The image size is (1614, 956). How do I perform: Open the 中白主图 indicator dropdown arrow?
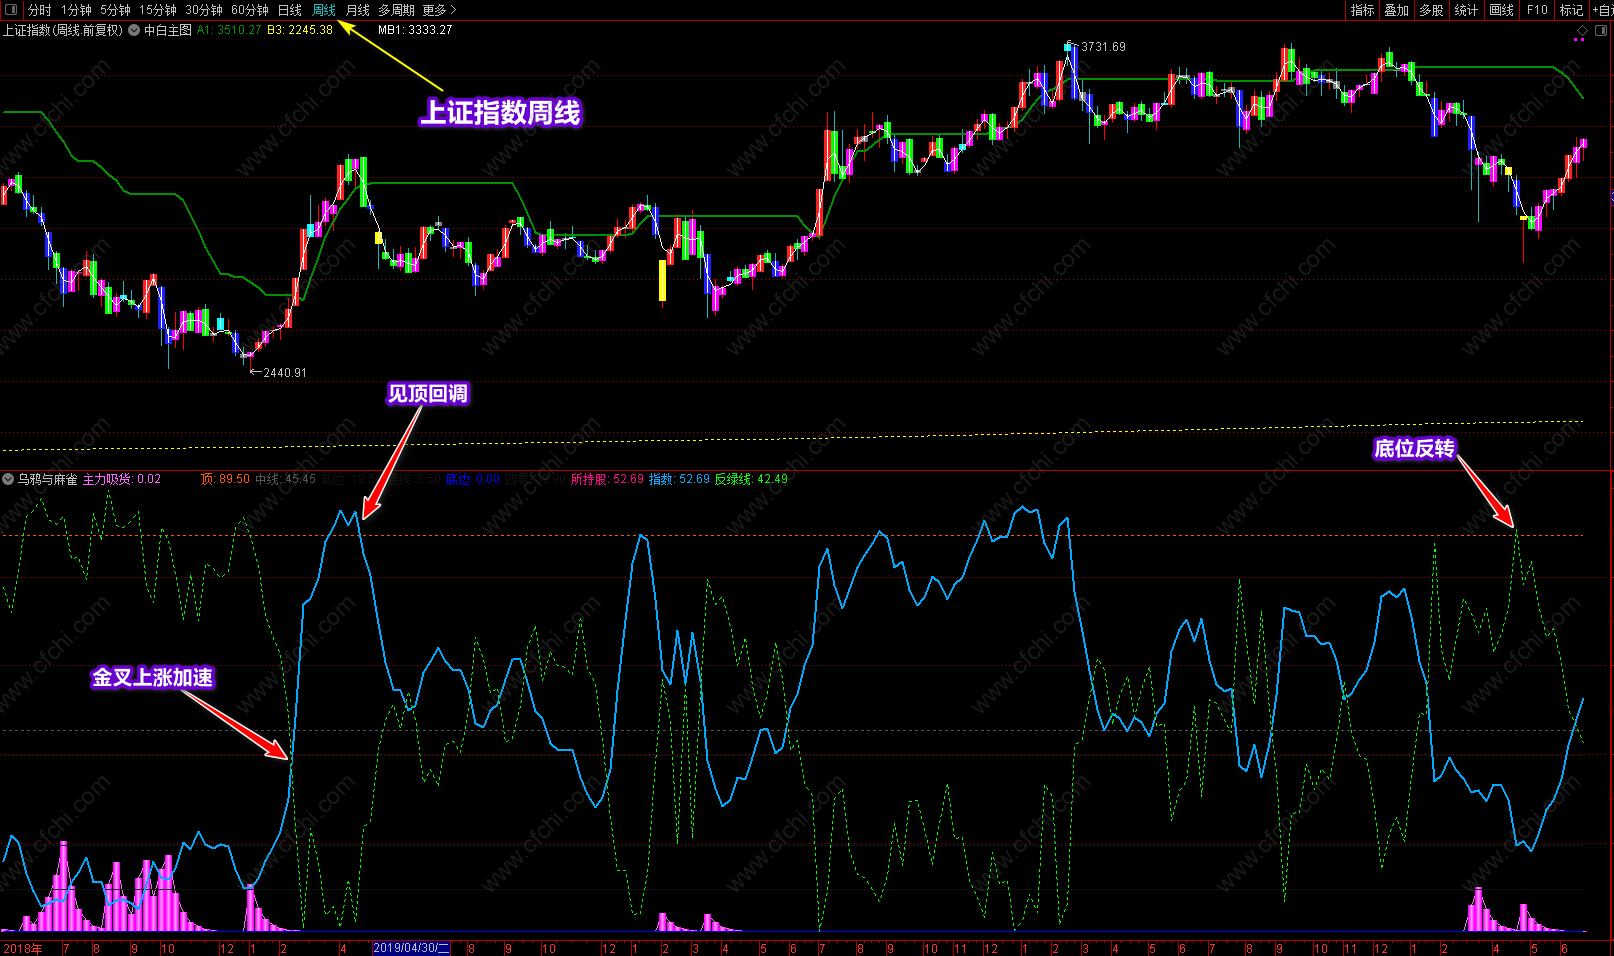[134, 30]
